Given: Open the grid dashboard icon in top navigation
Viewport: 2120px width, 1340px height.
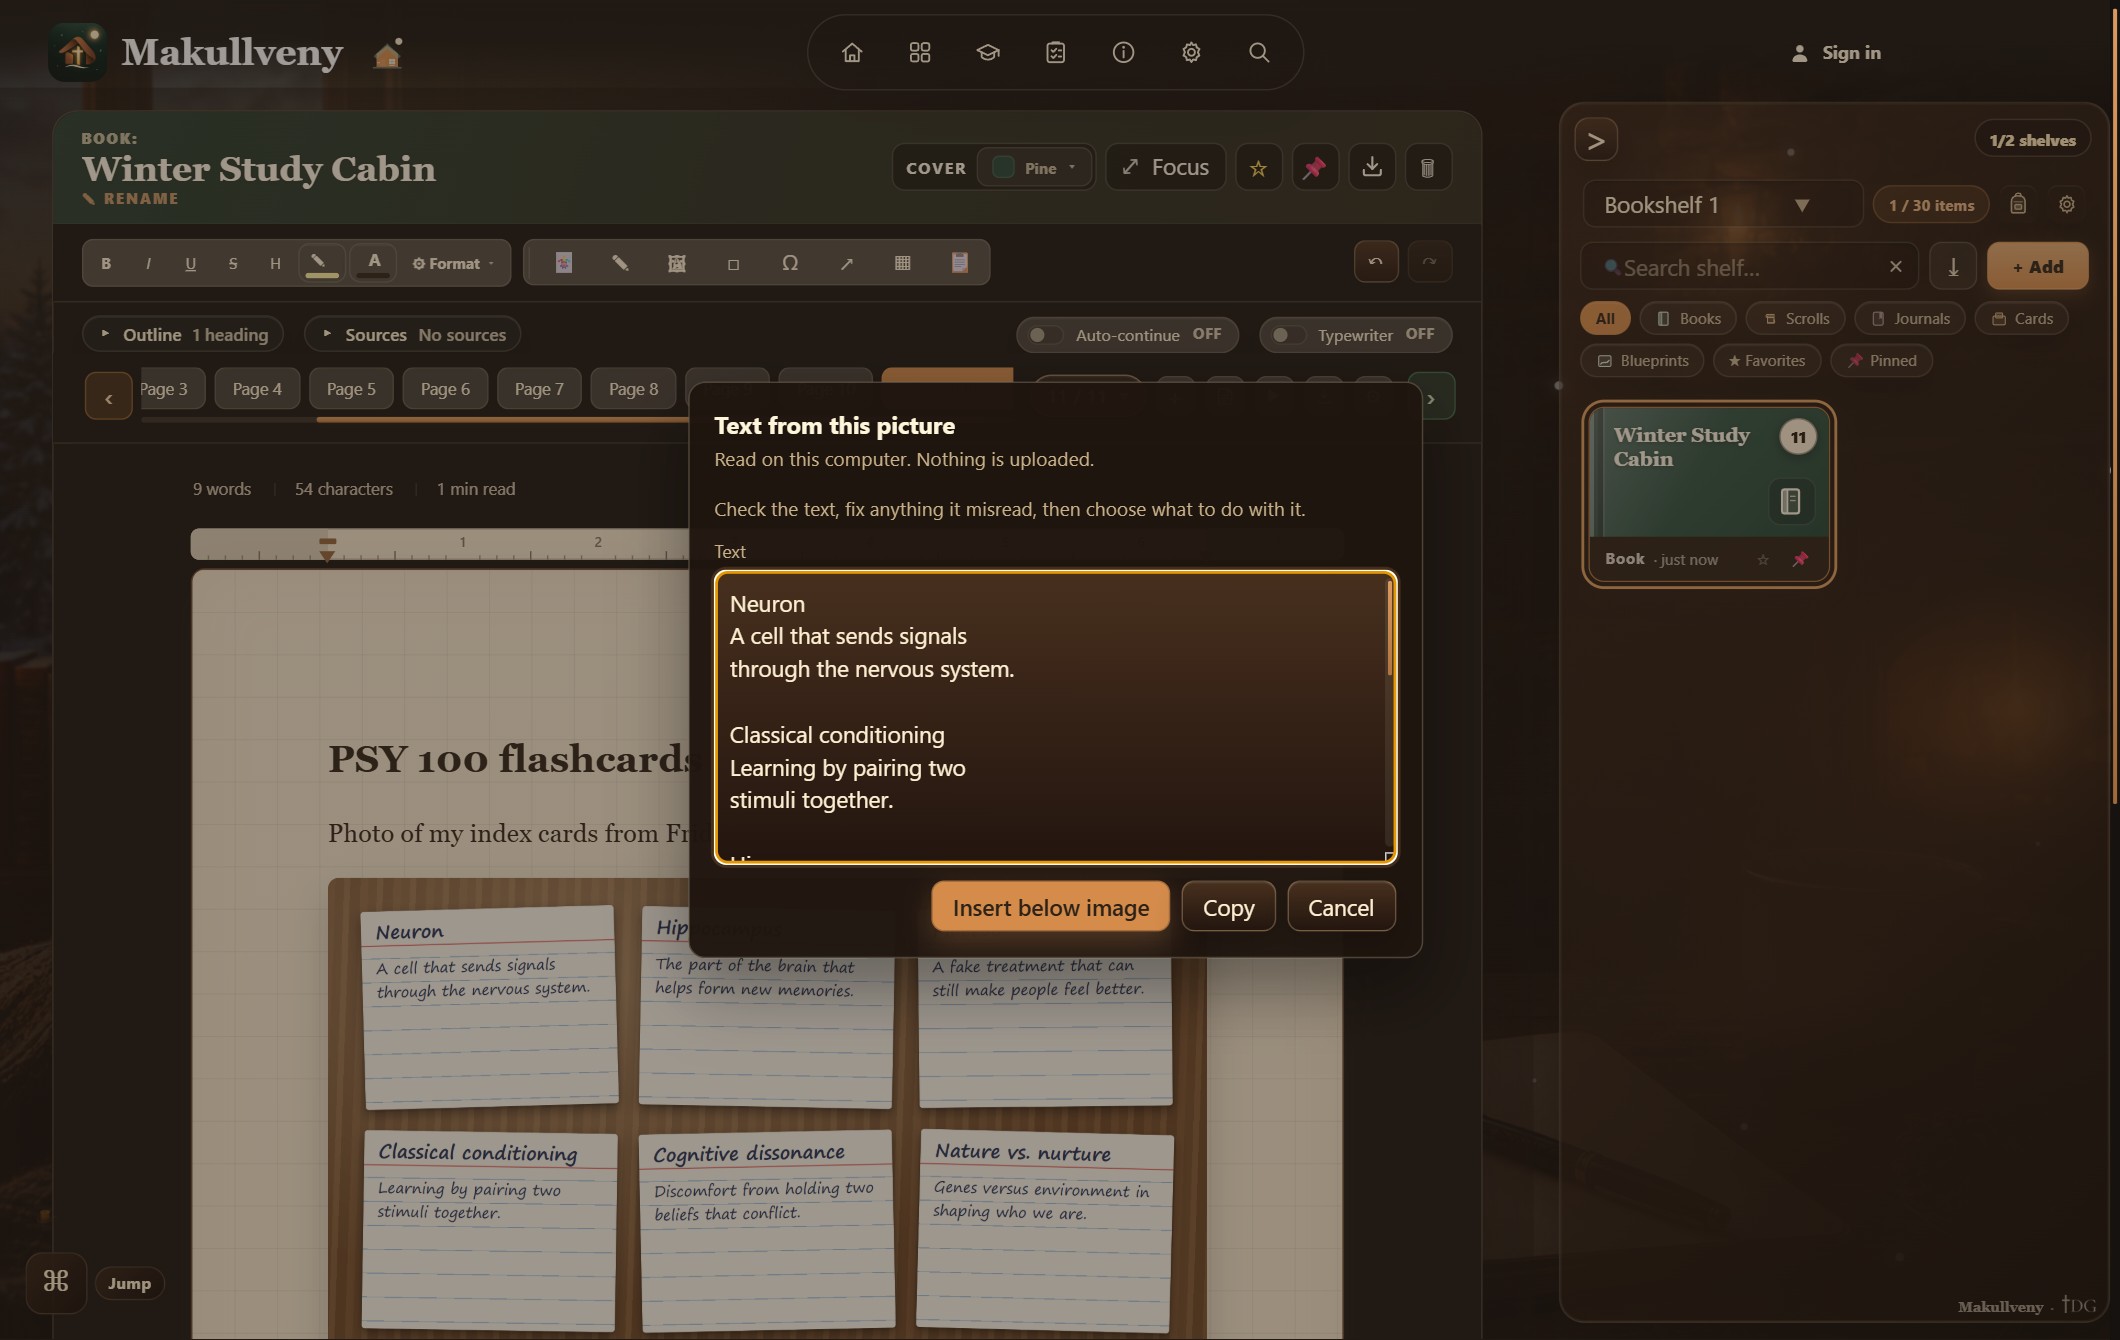Looking at the screenshot, I should coord(920,52).
